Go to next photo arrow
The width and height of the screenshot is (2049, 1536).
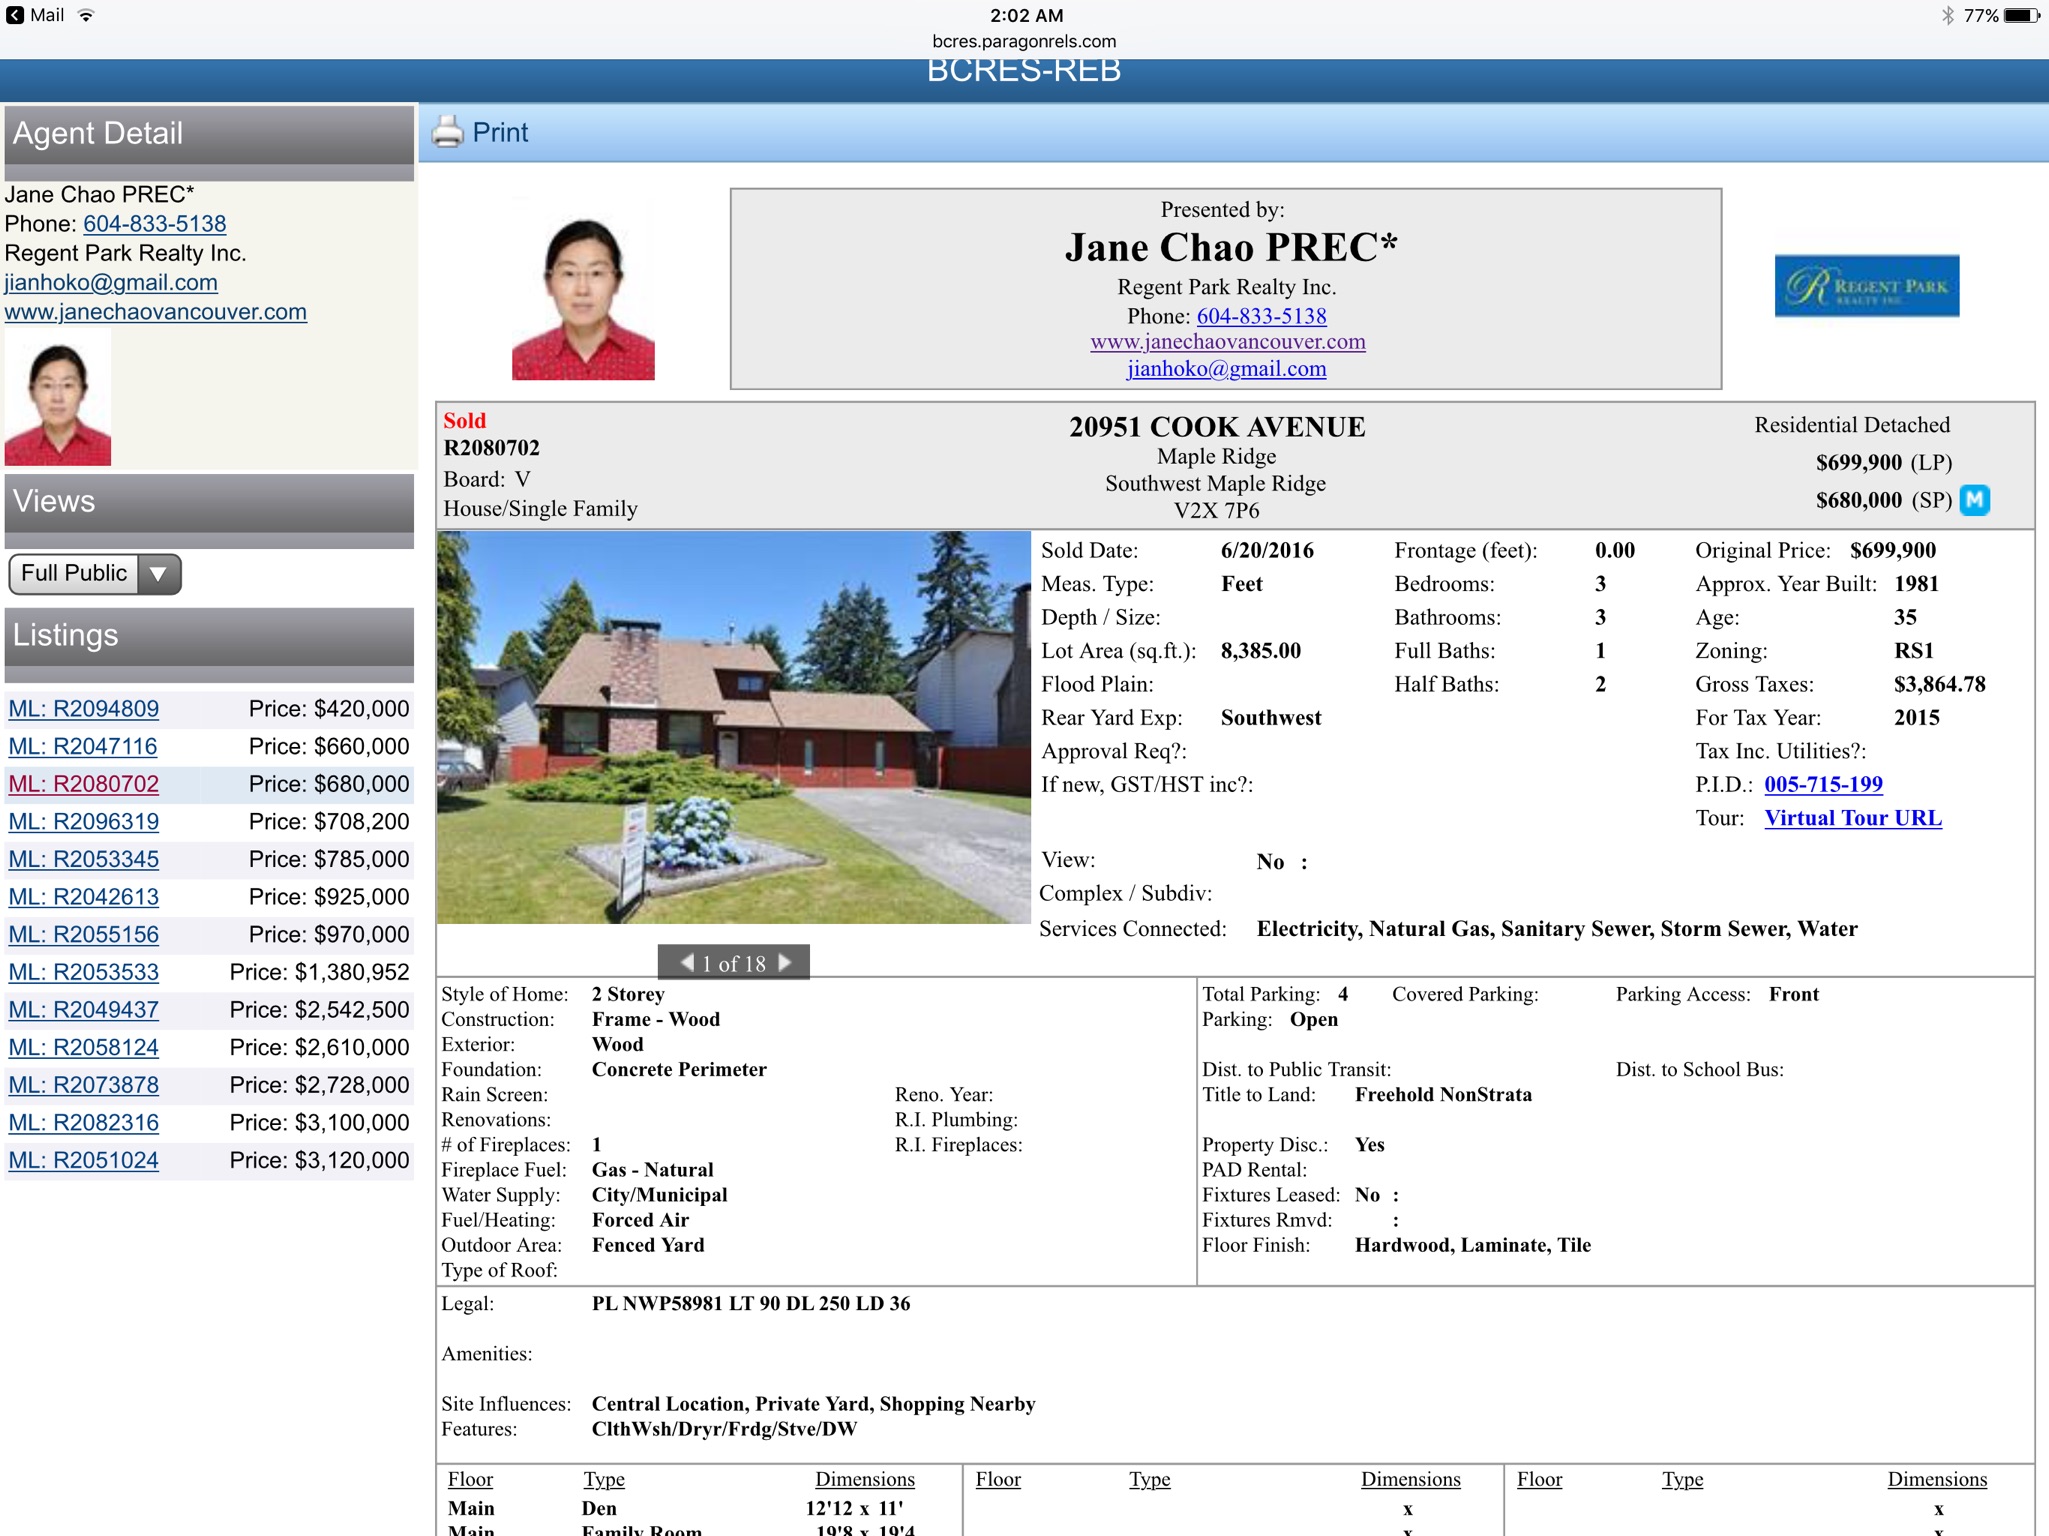[785, 962]
